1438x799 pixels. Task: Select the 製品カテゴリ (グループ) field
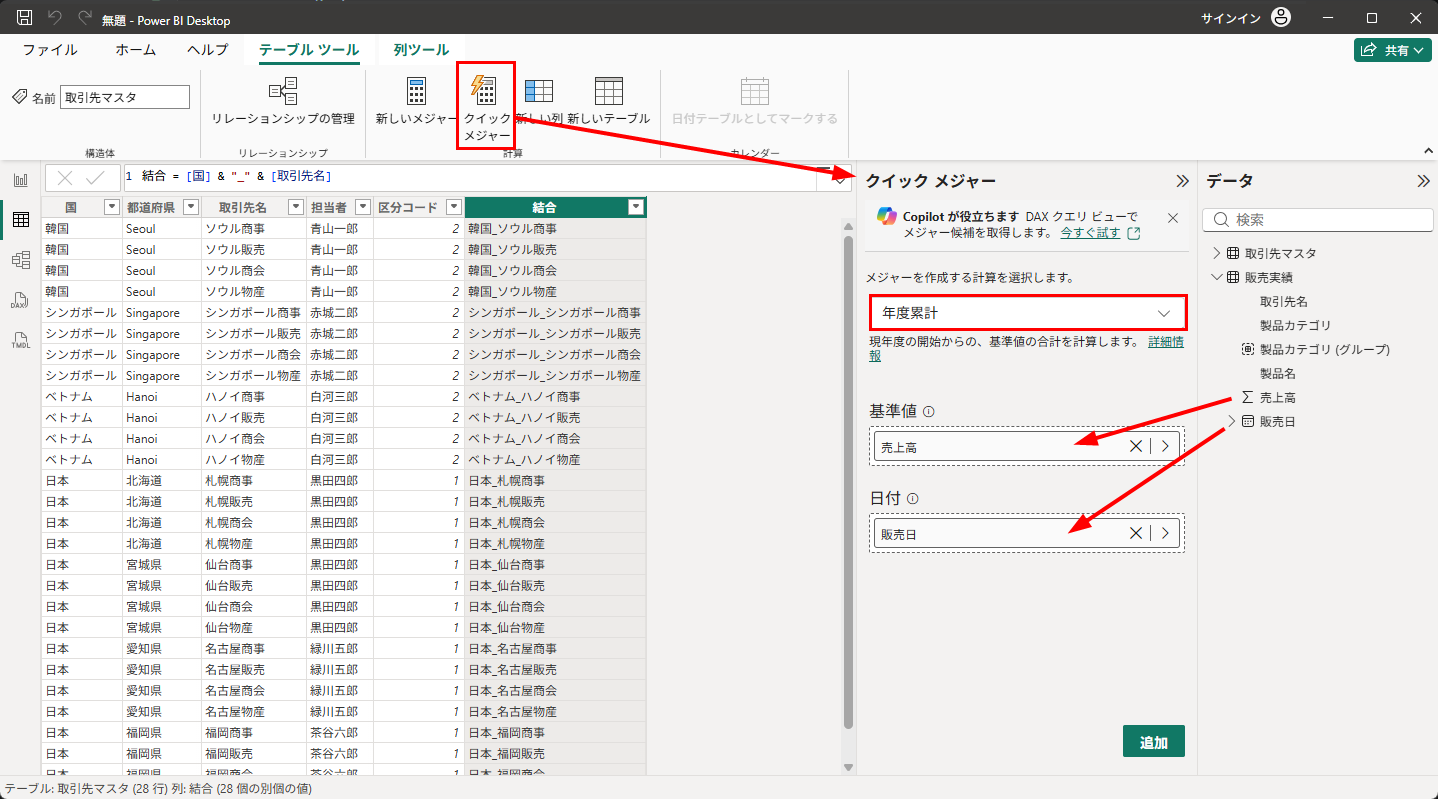pos(1324,349)
